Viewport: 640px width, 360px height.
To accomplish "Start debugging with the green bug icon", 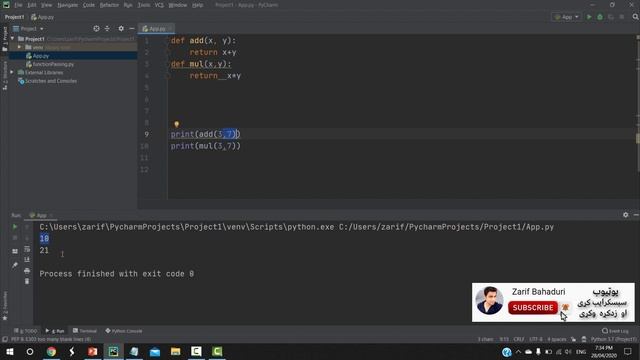I will (x=600, y=17).
